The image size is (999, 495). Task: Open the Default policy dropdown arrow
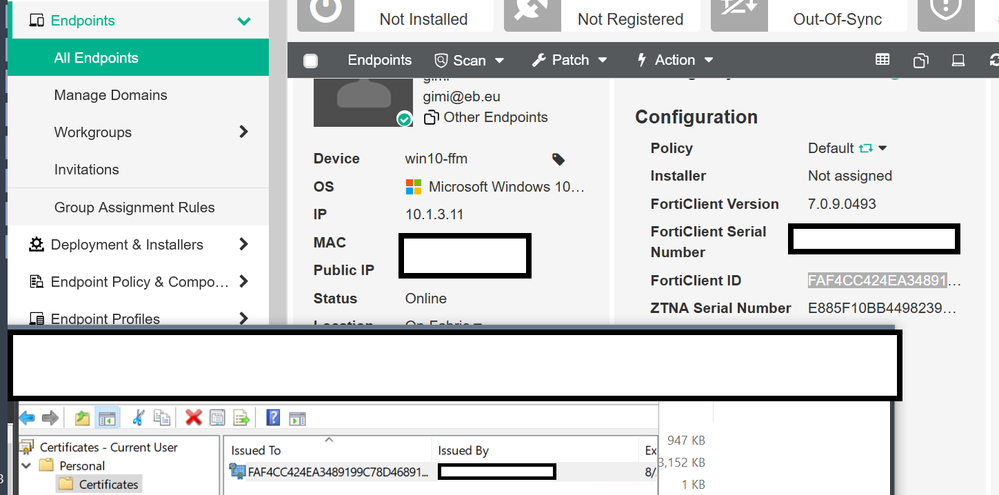click(882, 148)
